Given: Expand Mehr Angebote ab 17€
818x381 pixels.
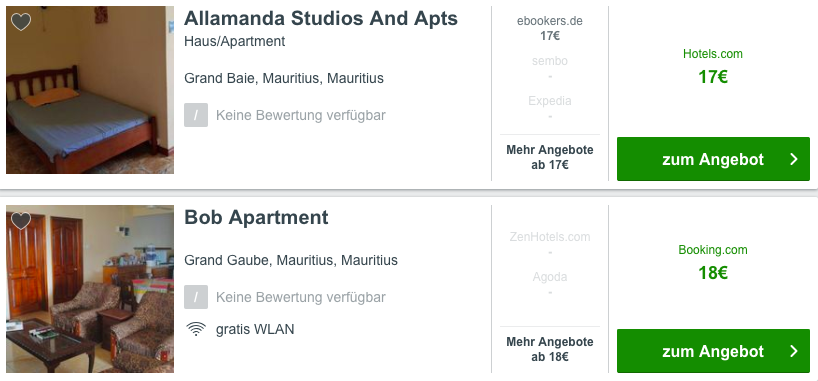Looking at the screenshot, I should pos(550,158).
